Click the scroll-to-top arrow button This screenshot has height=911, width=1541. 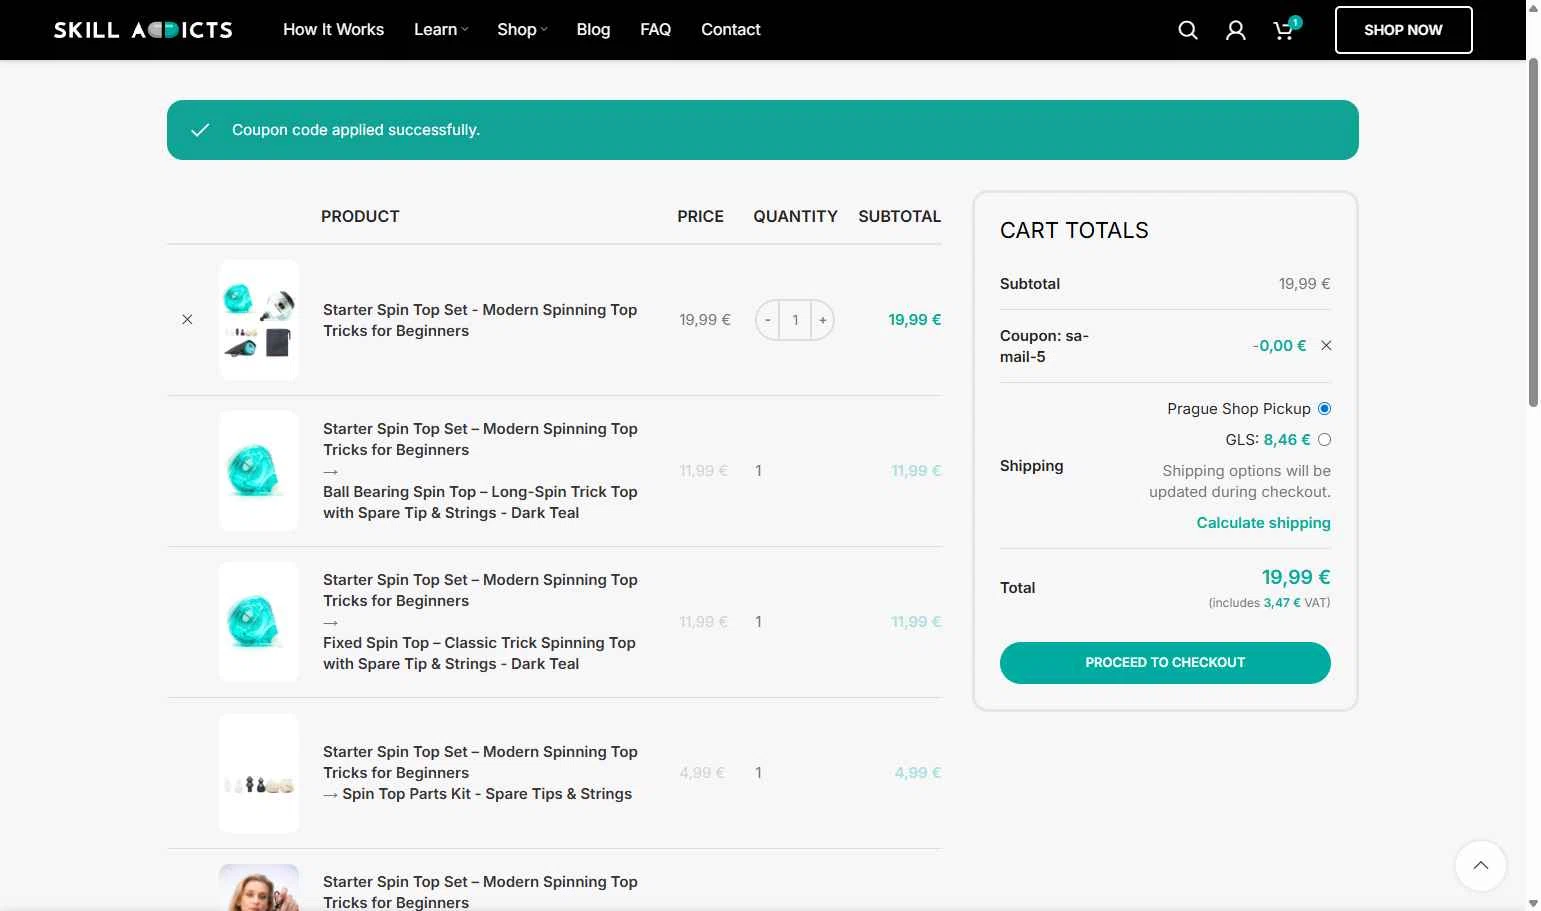click(1481, 866)
